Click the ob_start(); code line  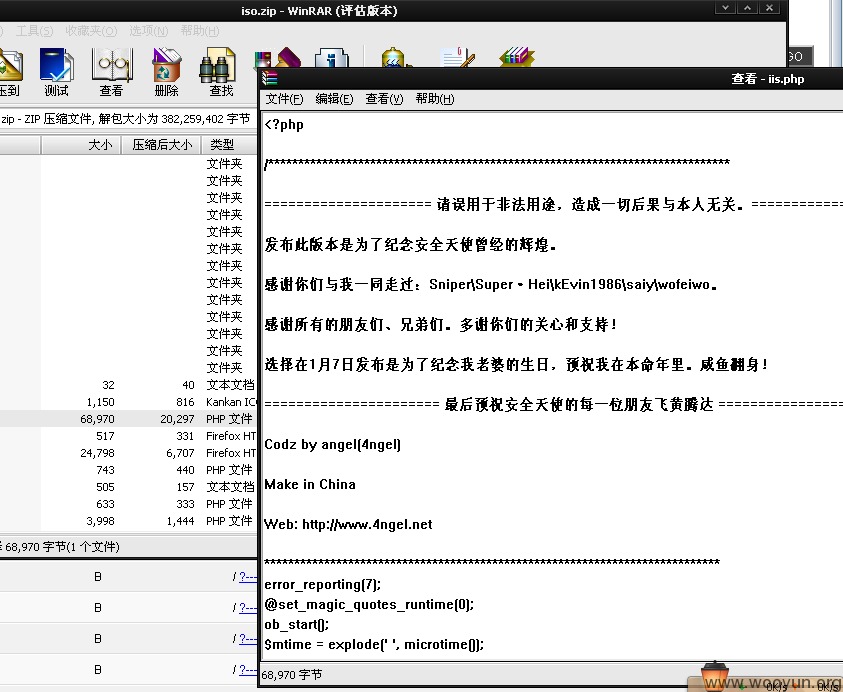click(x=297, y=624)
